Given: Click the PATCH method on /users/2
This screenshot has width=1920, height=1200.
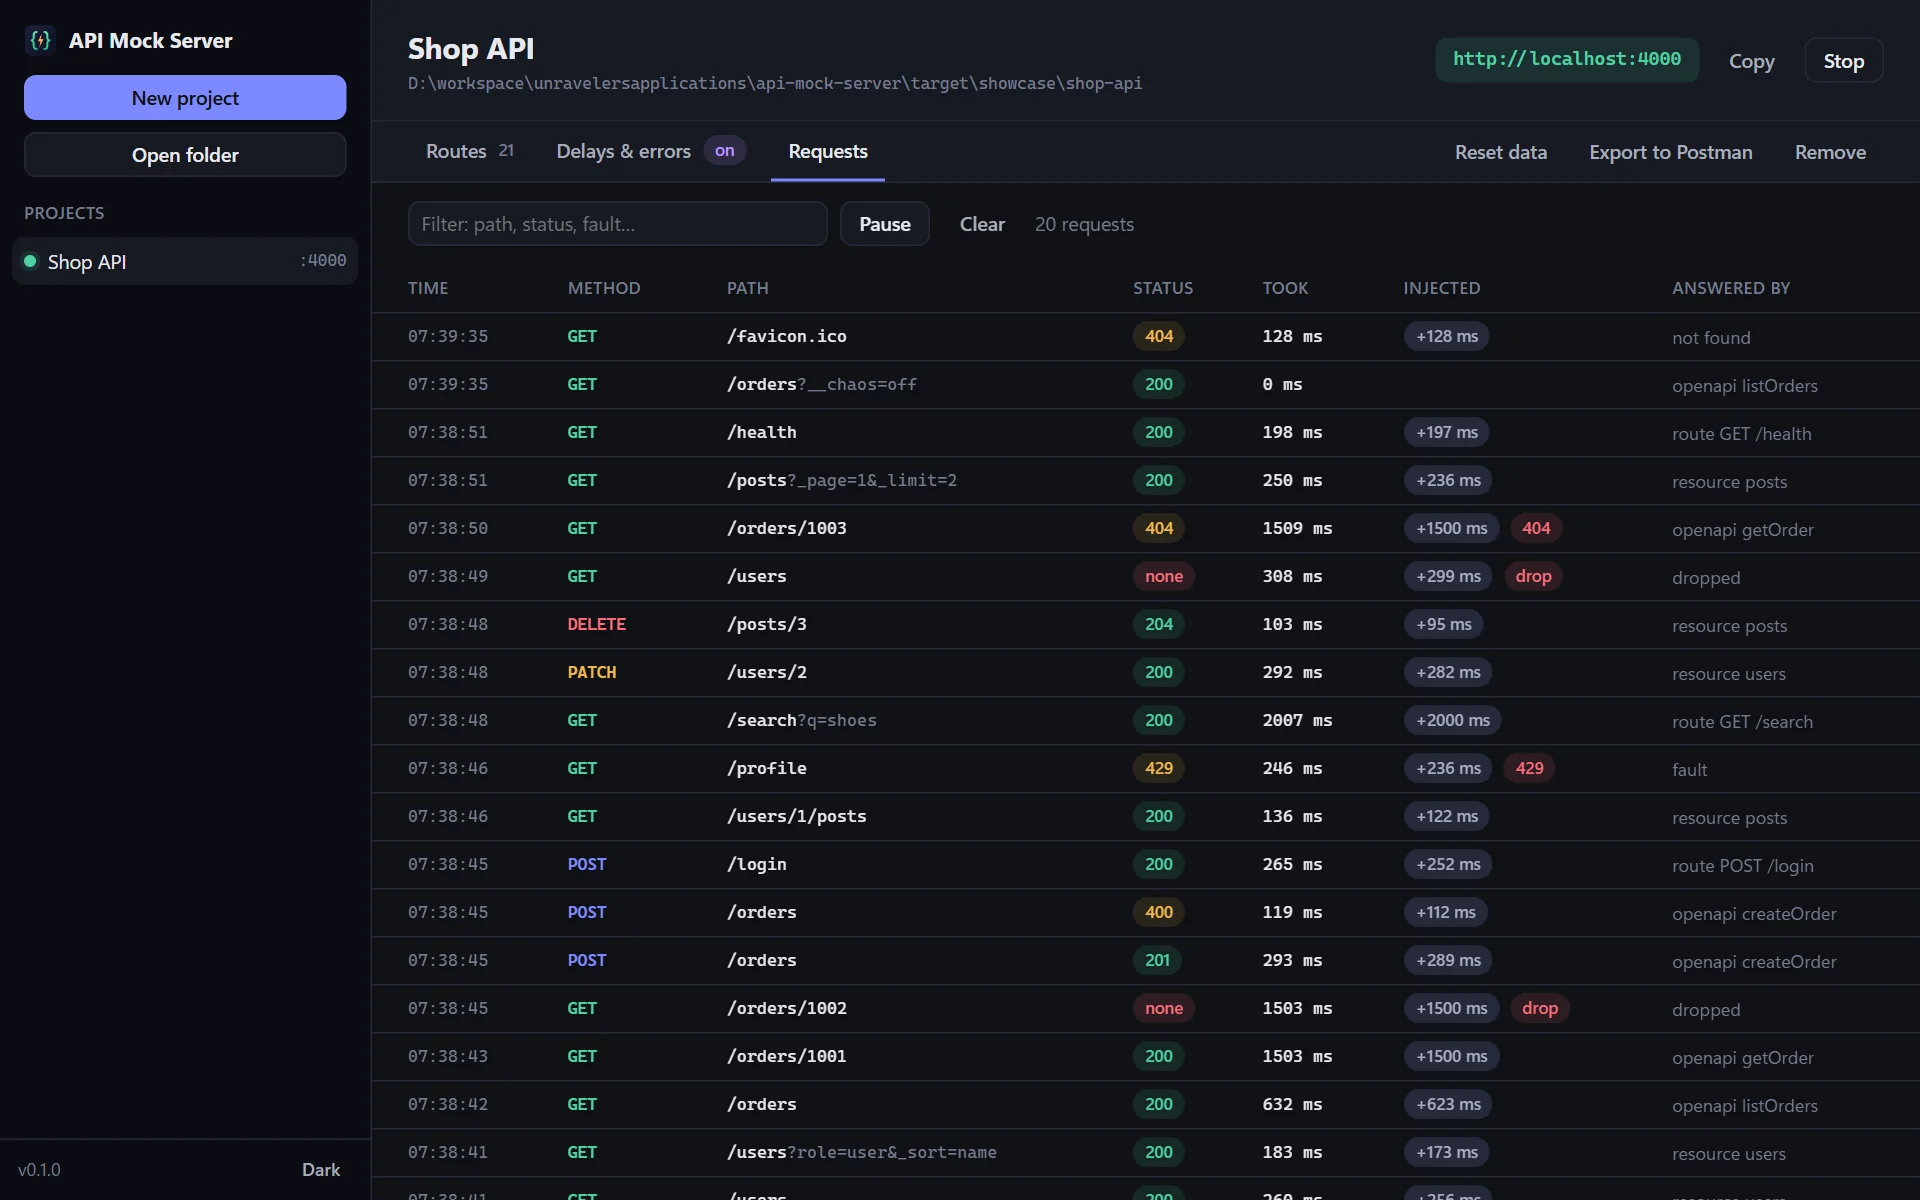Looking at the screenshot, I should pos(592,672).
